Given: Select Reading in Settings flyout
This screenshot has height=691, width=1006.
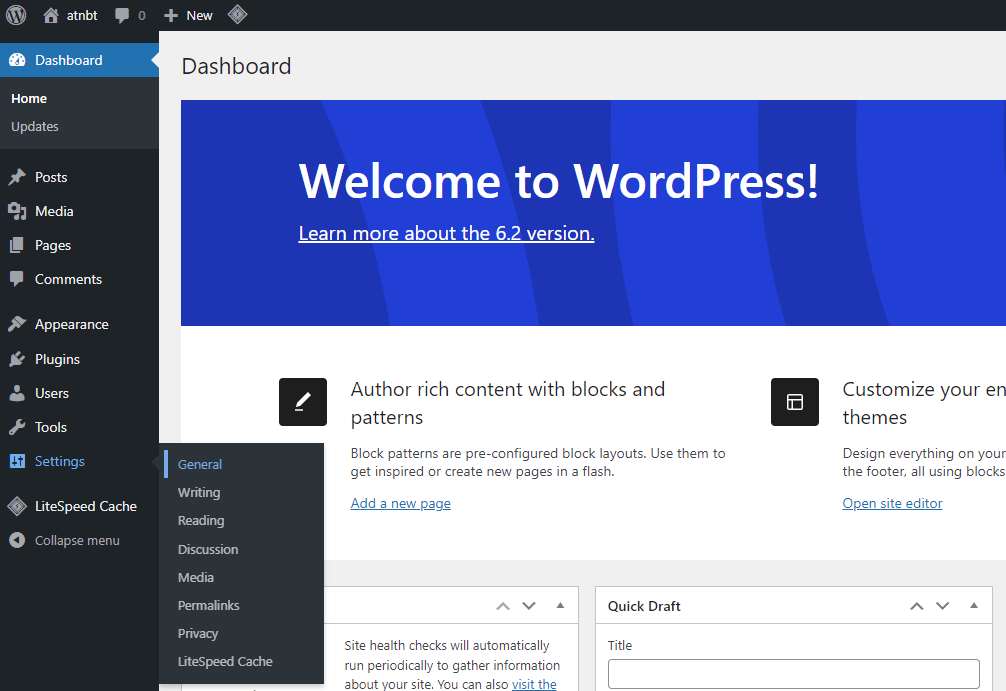Looking at the screenshot, I should tap(201, 521).
